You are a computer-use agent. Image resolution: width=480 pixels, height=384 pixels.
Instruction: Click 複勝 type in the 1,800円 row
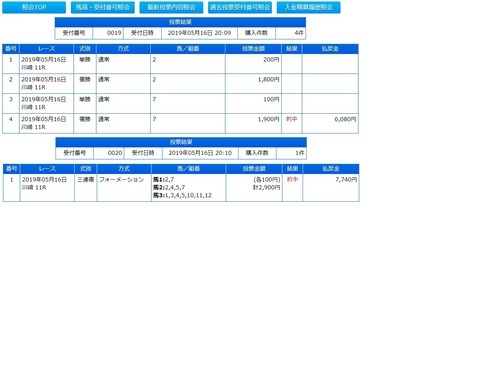(x=85, y=80)
